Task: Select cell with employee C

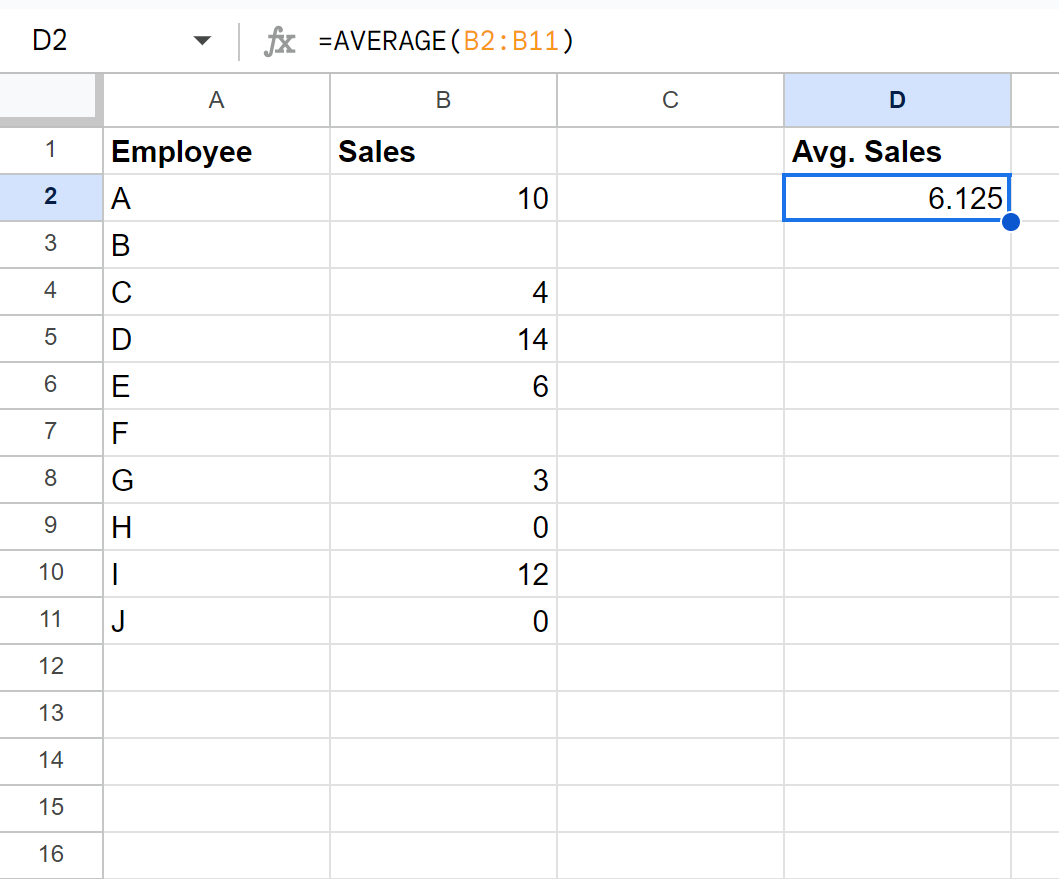Action: point(216,291)
